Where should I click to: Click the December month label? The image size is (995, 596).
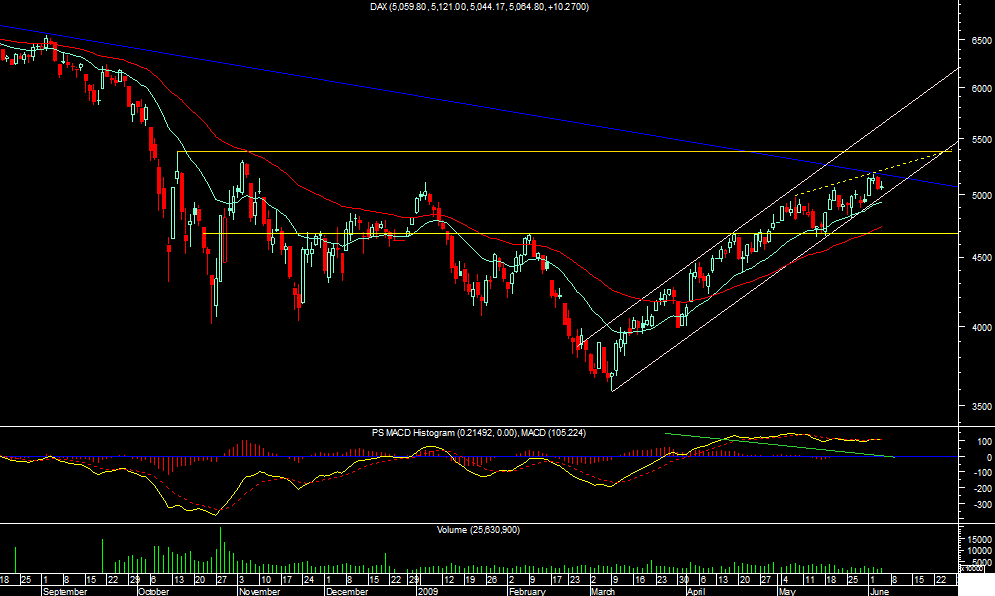point(346,591)
